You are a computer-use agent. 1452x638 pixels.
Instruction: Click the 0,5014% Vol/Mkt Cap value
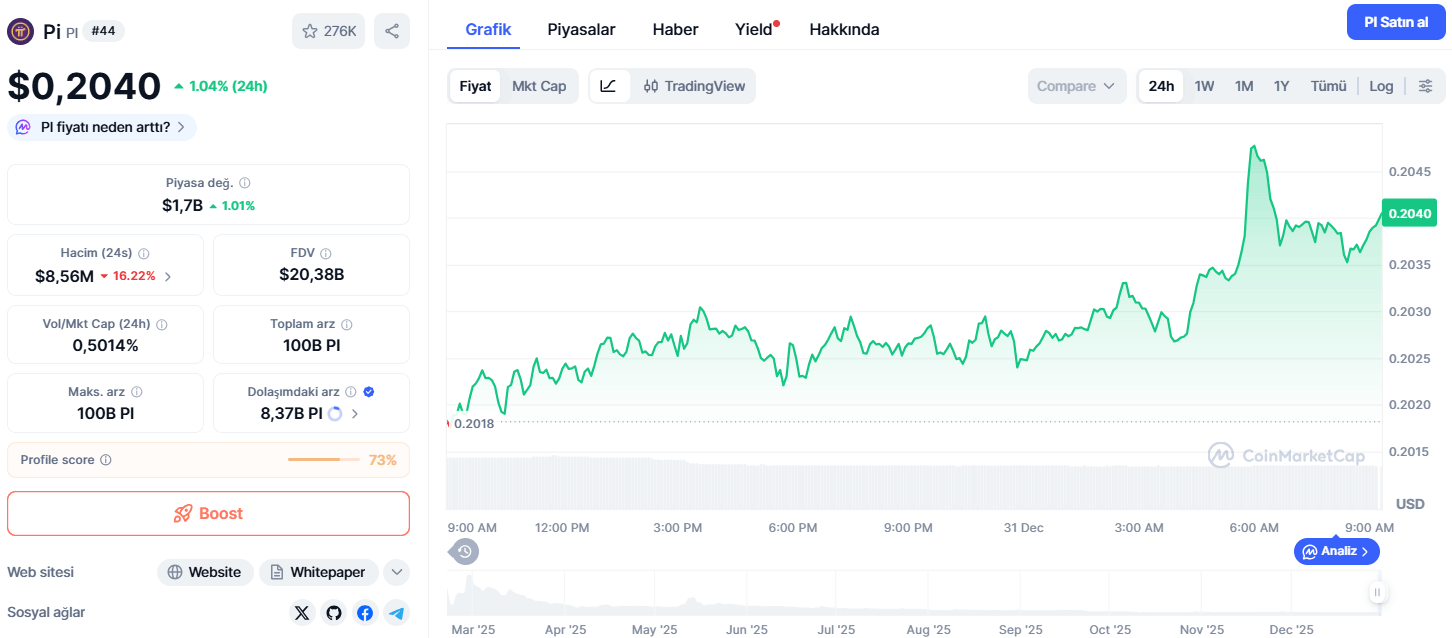tap(105, 345)
